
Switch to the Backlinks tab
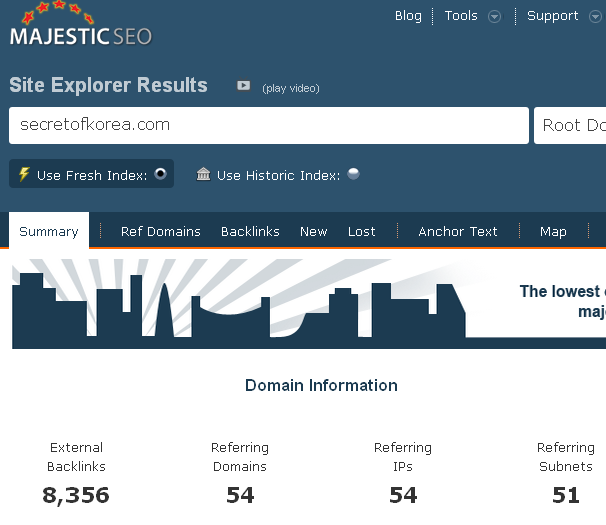(x=250, y=231)
